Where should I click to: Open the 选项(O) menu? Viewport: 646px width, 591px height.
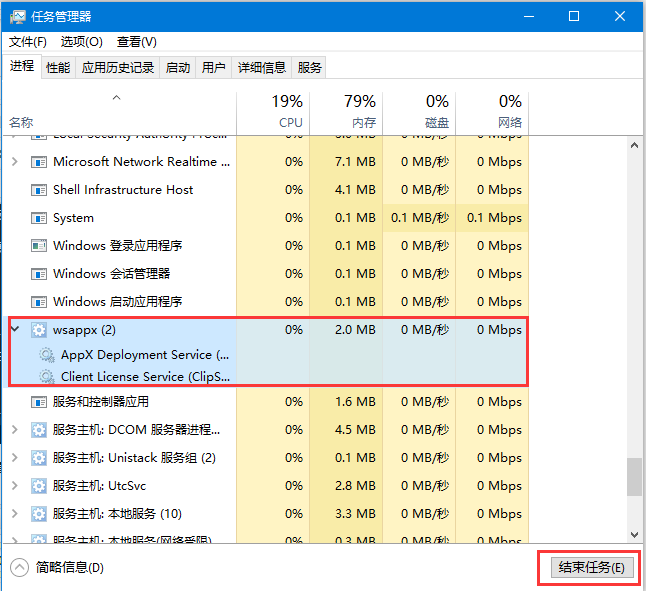coord(82,42)
